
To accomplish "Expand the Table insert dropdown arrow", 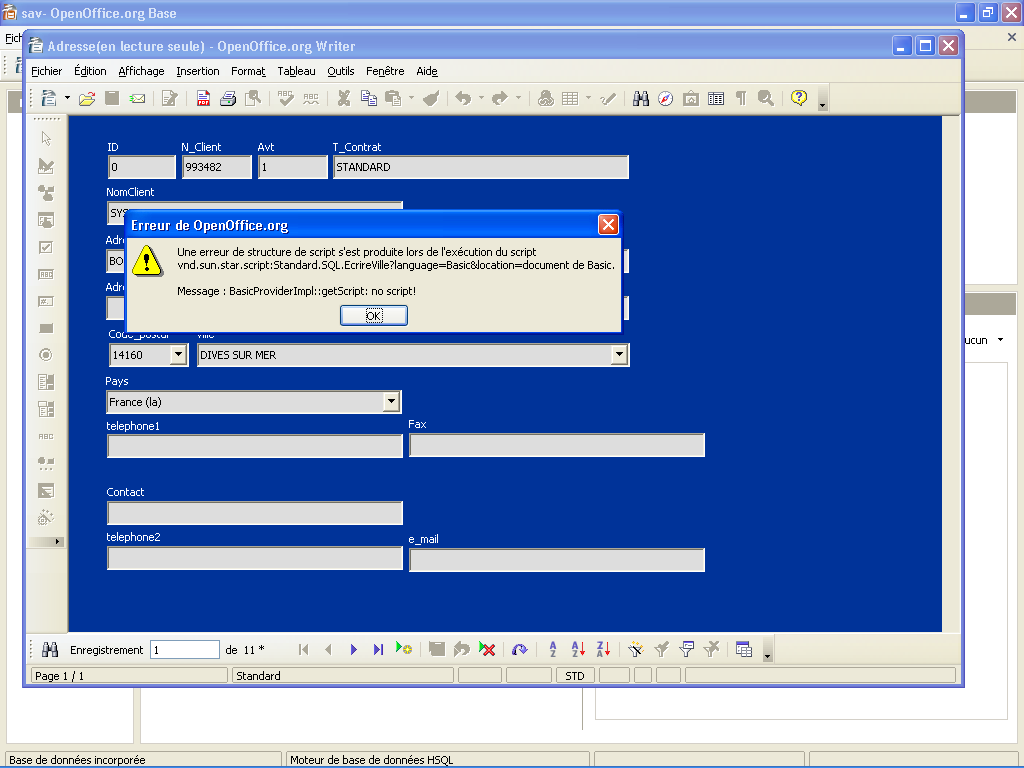I will tap(588, 98).
